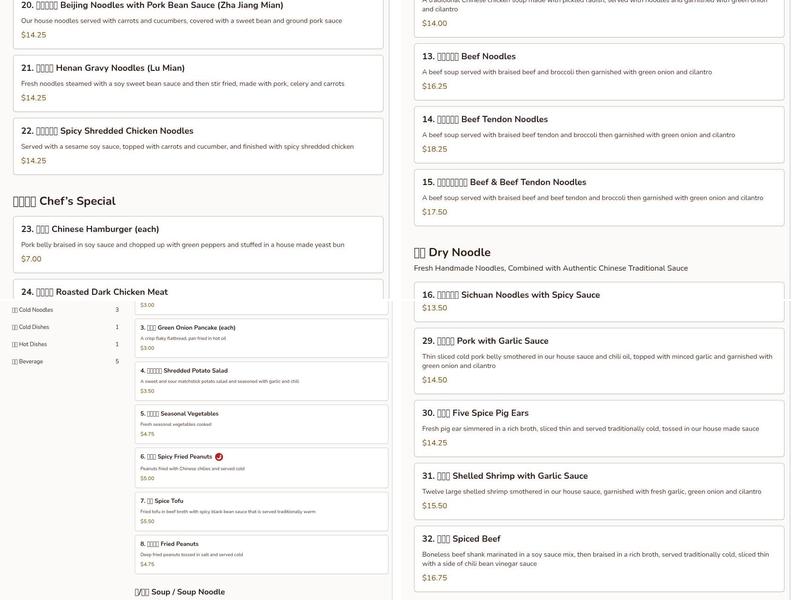Select the Cold Dishes category

[x=35, y=327]
